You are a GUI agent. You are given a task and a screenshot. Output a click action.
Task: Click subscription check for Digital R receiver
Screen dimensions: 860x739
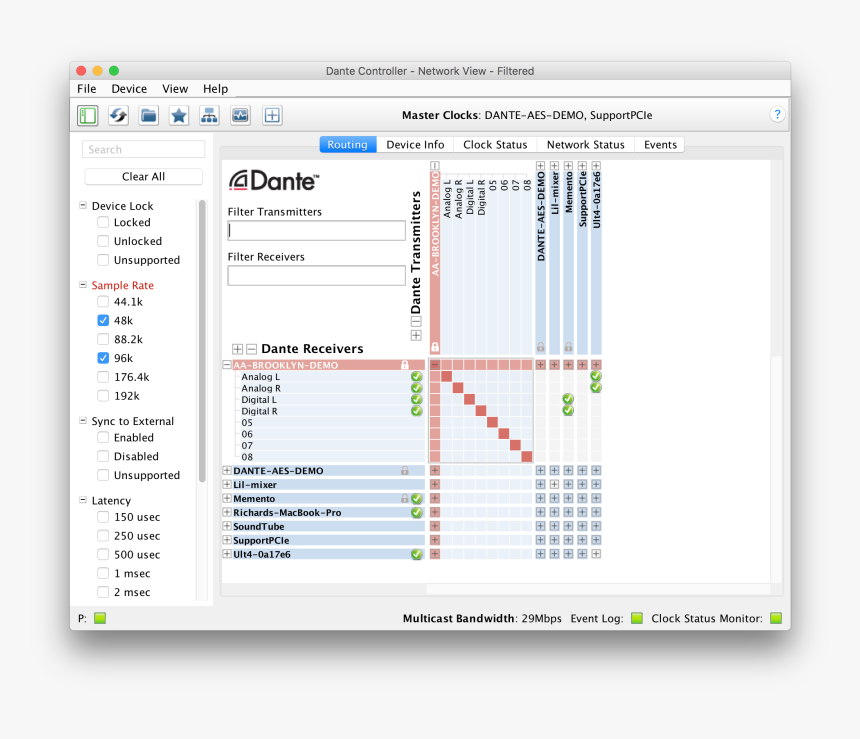(417, 411)
